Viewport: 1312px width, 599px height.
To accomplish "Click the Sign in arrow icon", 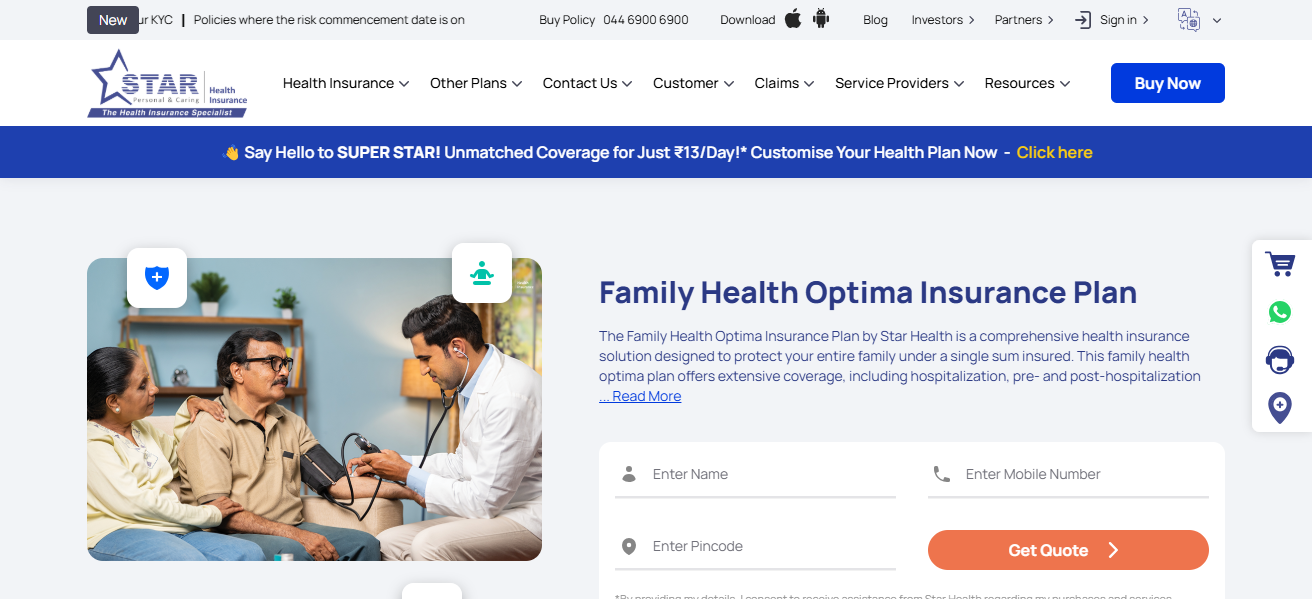I will (1083, 20).
